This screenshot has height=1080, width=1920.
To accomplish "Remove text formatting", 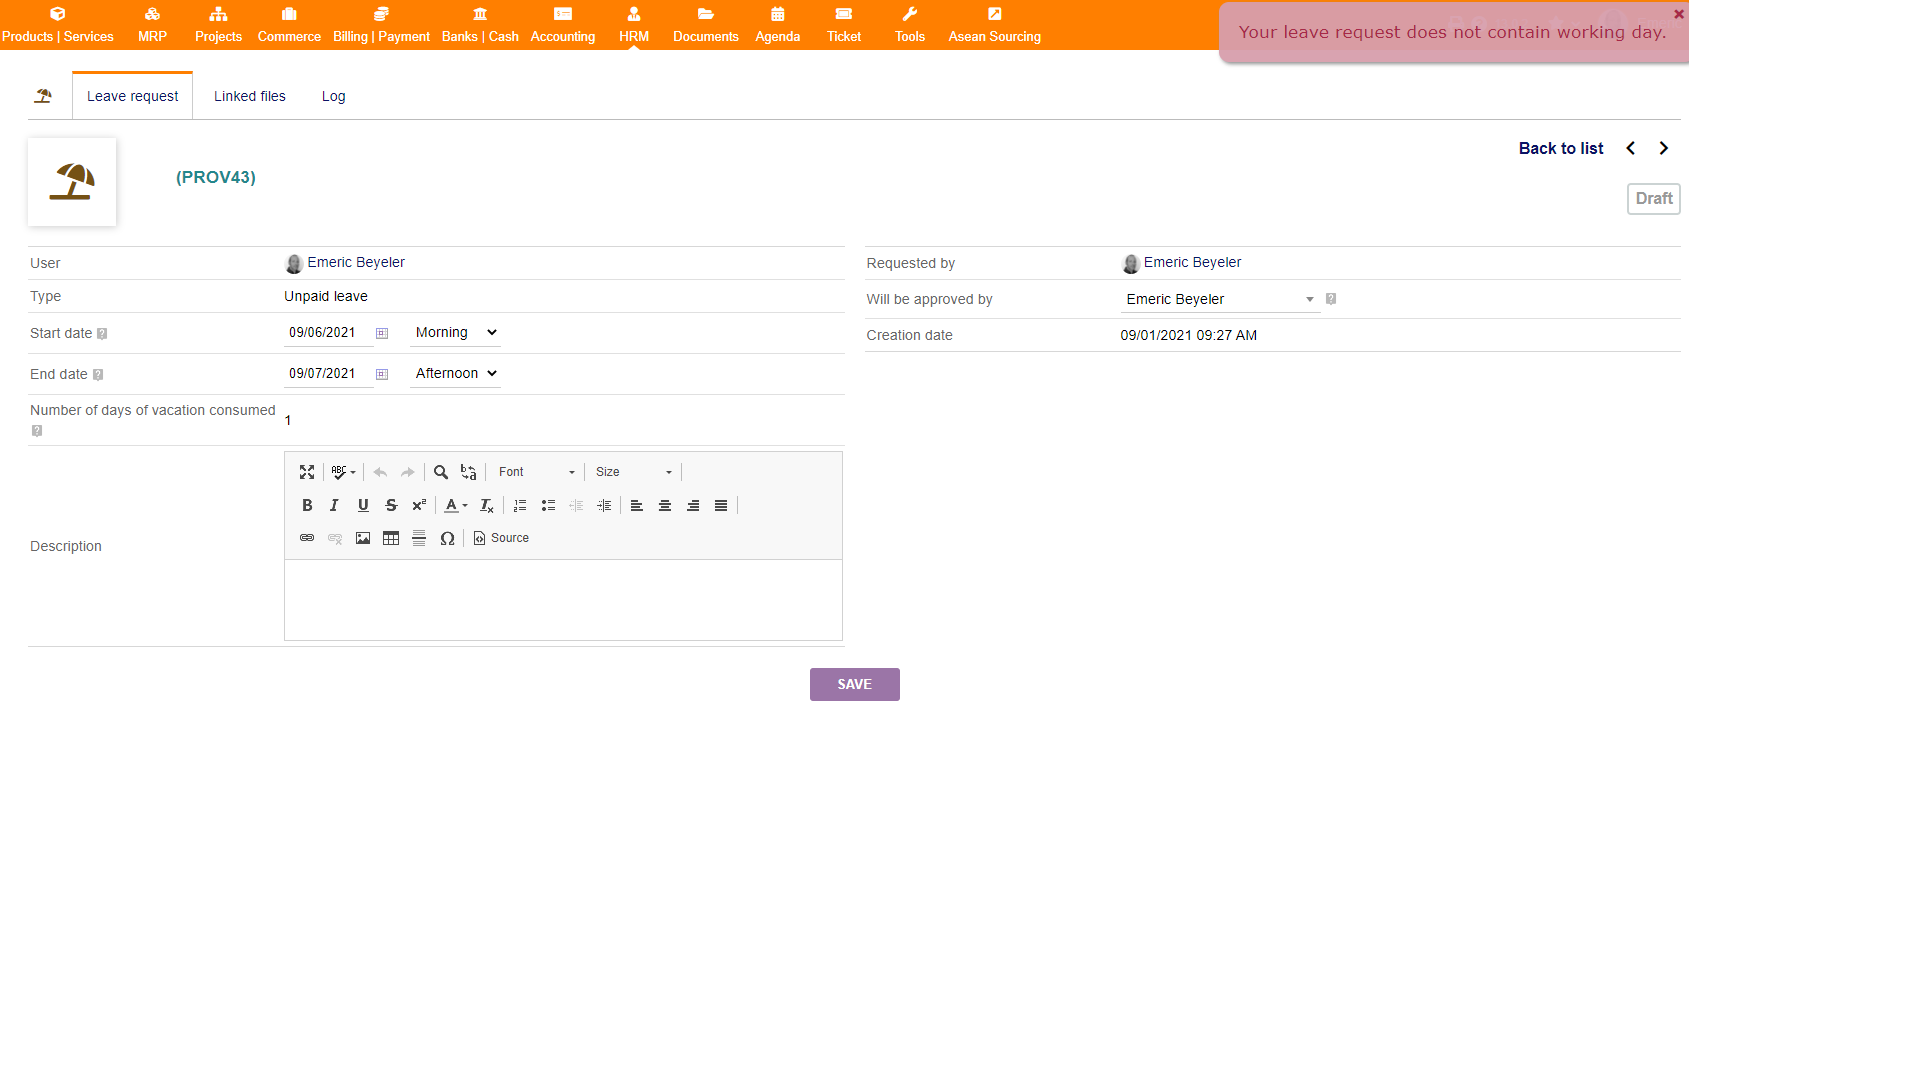I will 487,506.
